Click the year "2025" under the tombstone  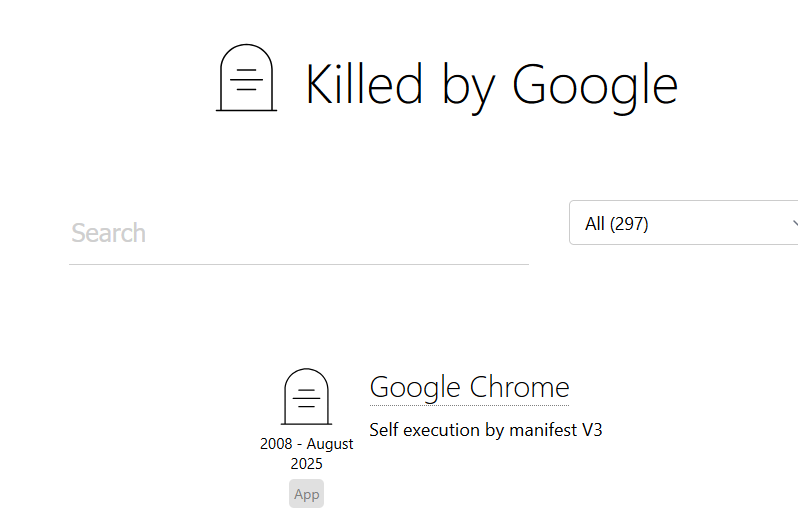click(307, 464)
